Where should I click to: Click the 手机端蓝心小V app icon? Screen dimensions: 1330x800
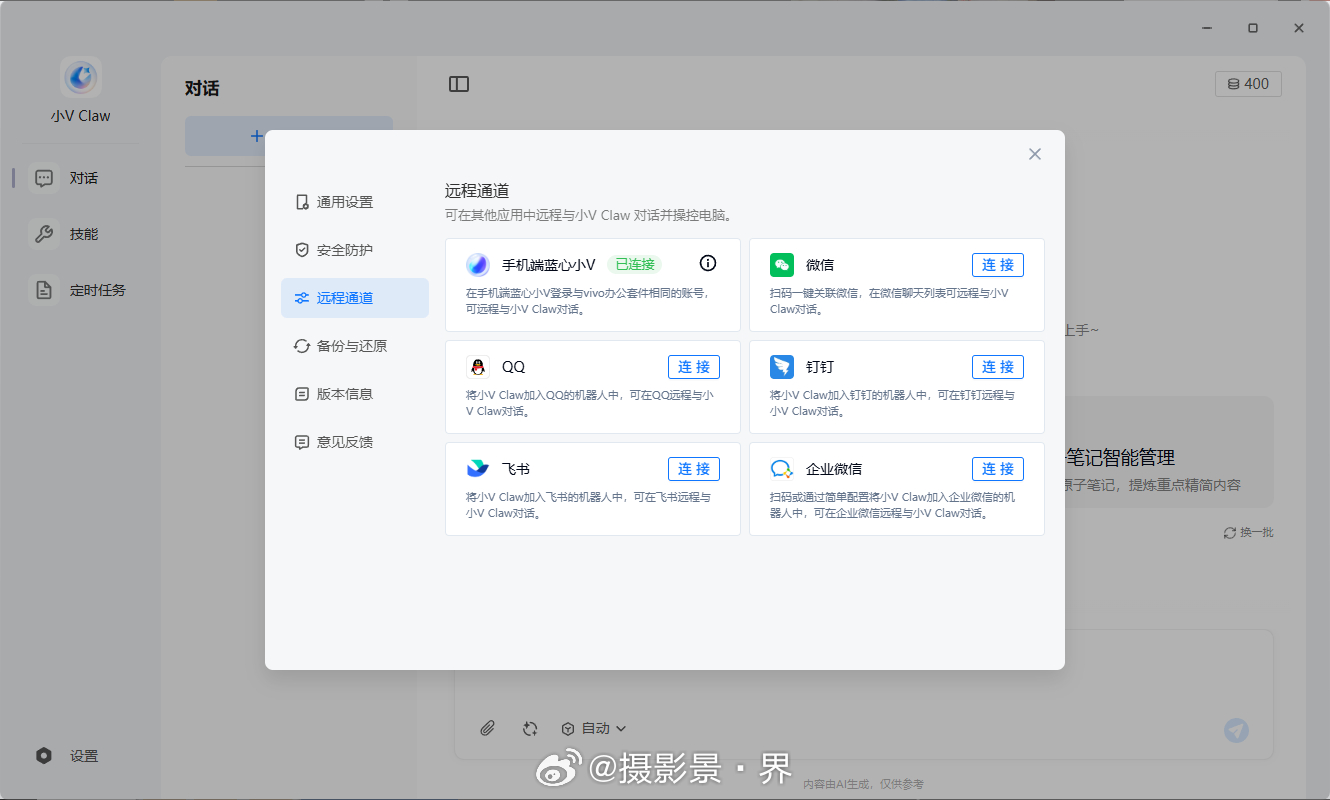[478, 265]
